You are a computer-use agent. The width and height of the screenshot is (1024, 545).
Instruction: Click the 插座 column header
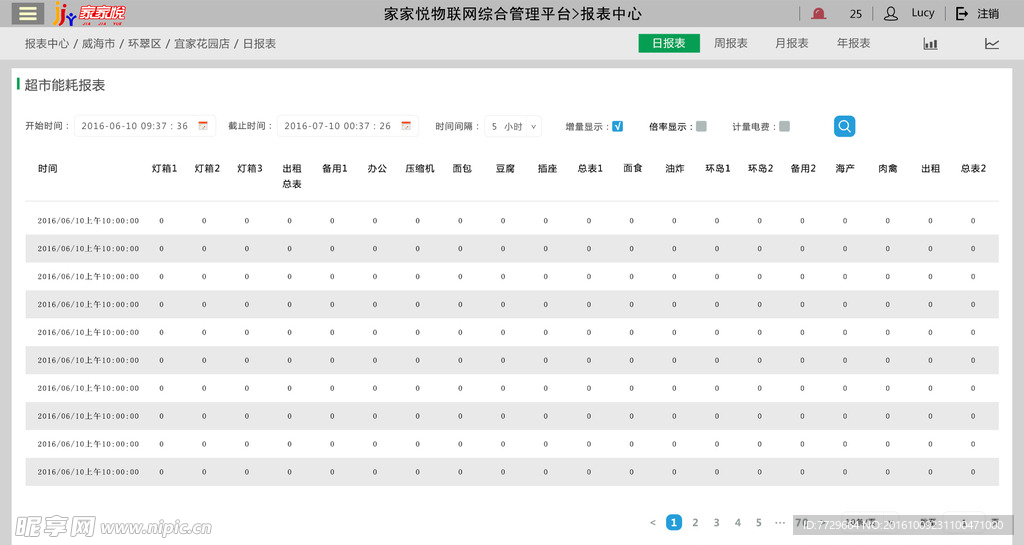click(x=547, y=168)
